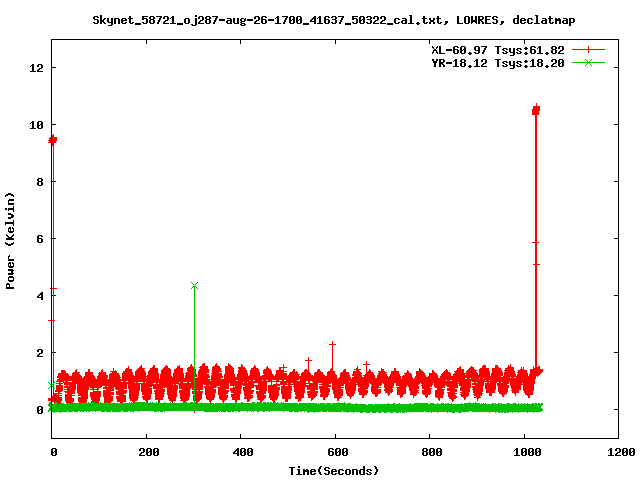Viewport: 640px width, 480px height.
Task: Select the YR-18.12 Tsys:18.20 legend label
Action: pos(498,63)
